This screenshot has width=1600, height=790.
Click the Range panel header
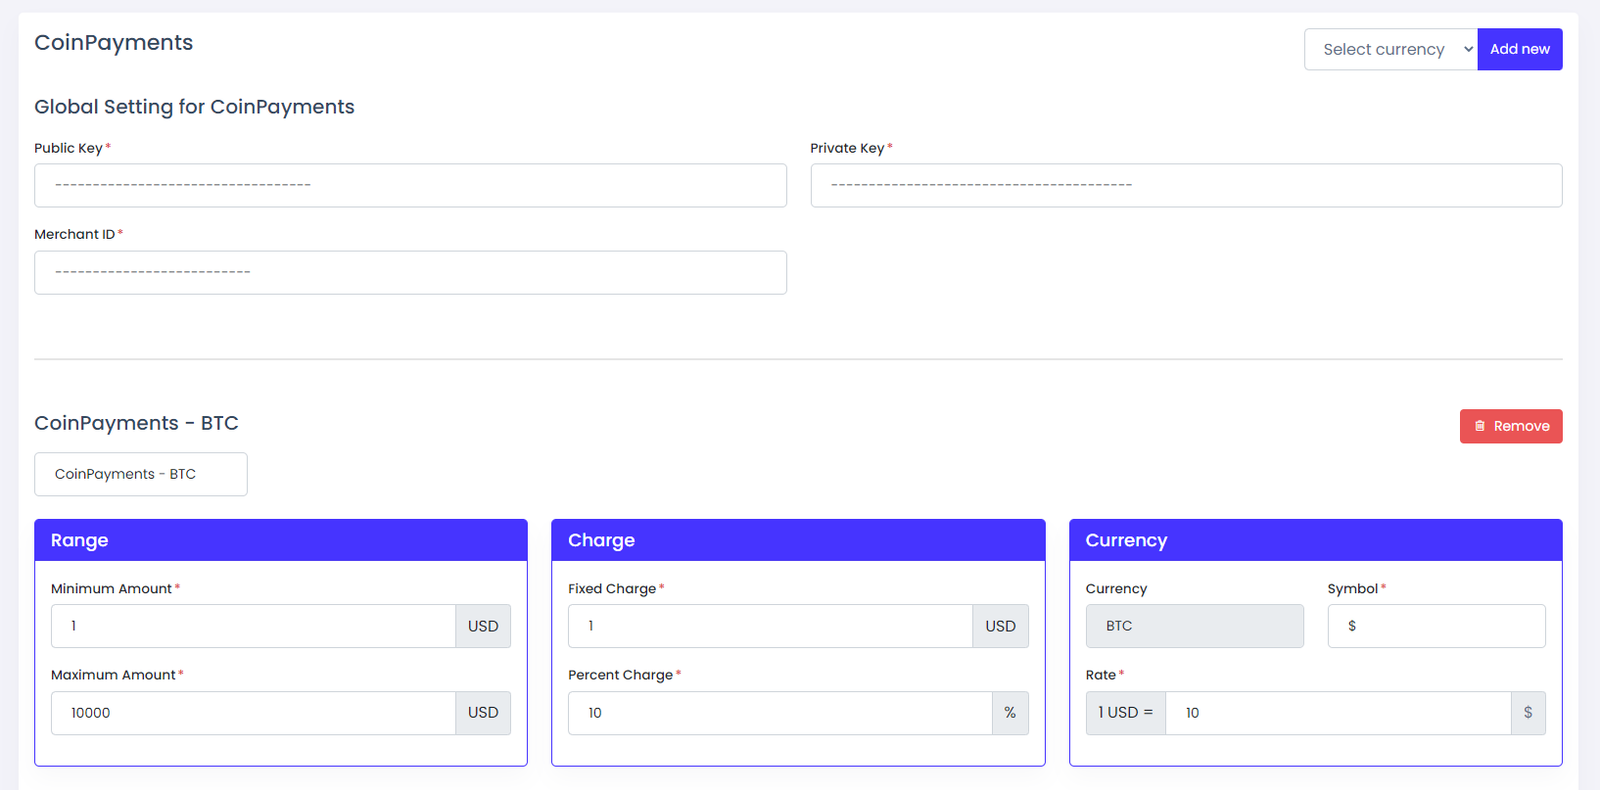coord(281,540)
